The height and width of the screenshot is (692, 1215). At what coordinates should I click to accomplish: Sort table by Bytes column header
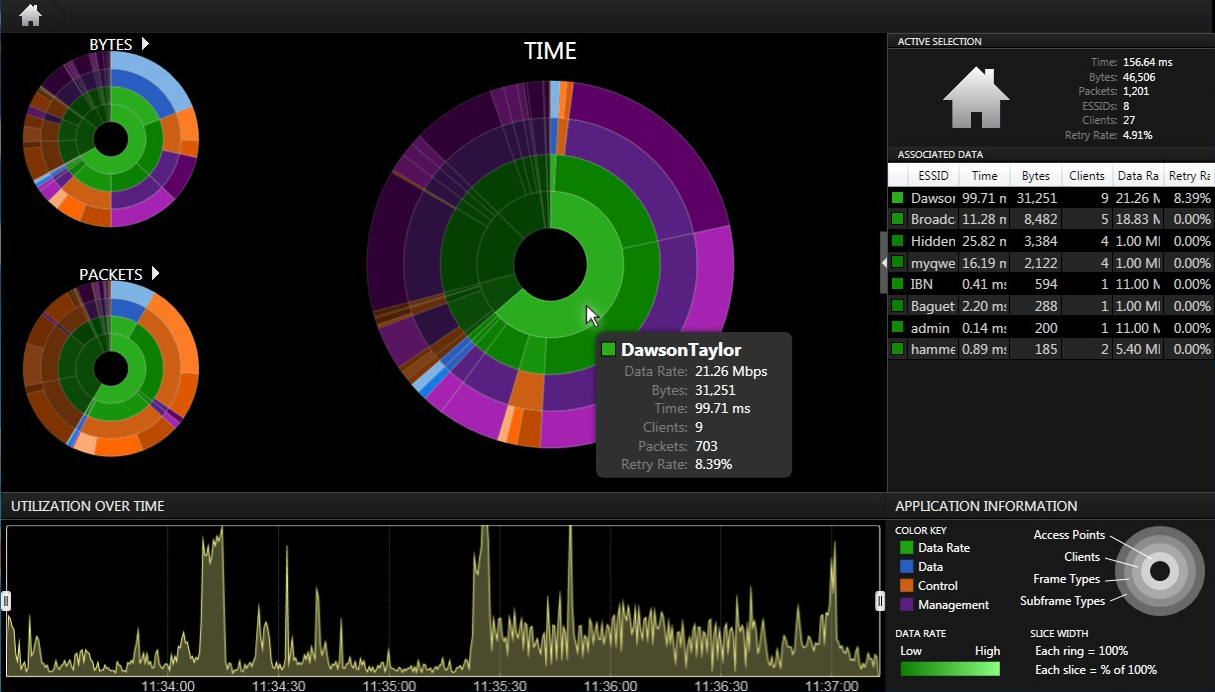tap(1034, 175)
